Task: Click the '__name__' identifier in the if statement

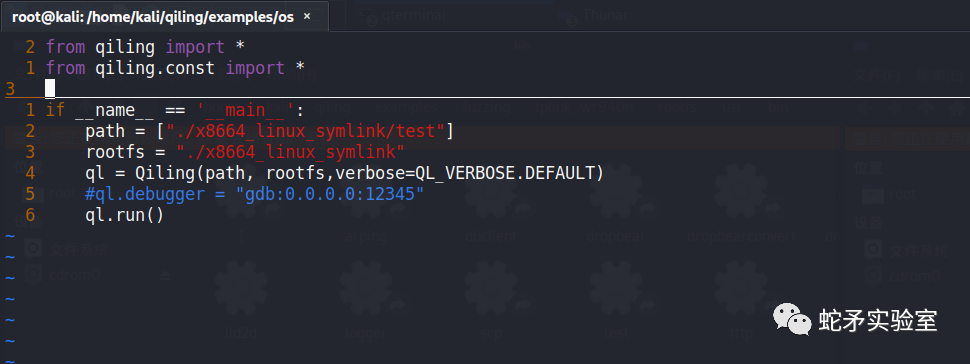Action: (114, 111)
